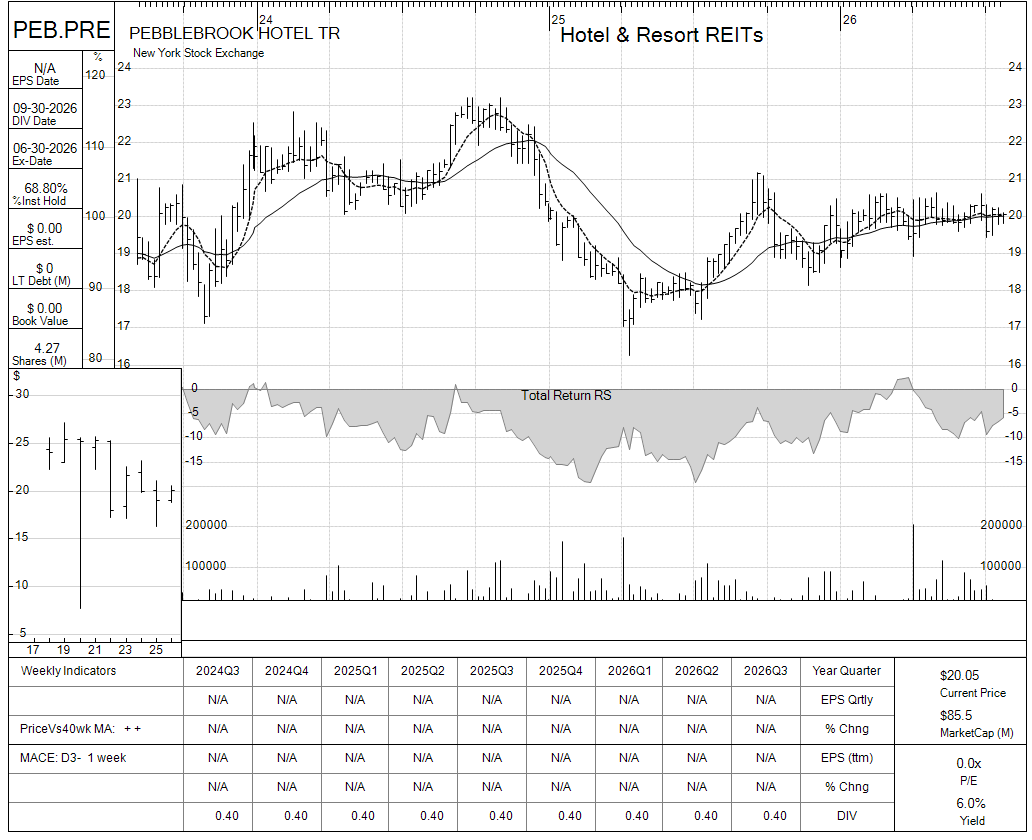Screen dimensions: 1032x840
Task: Select the 2026Q2 column header
Action: tap(697, 671)
